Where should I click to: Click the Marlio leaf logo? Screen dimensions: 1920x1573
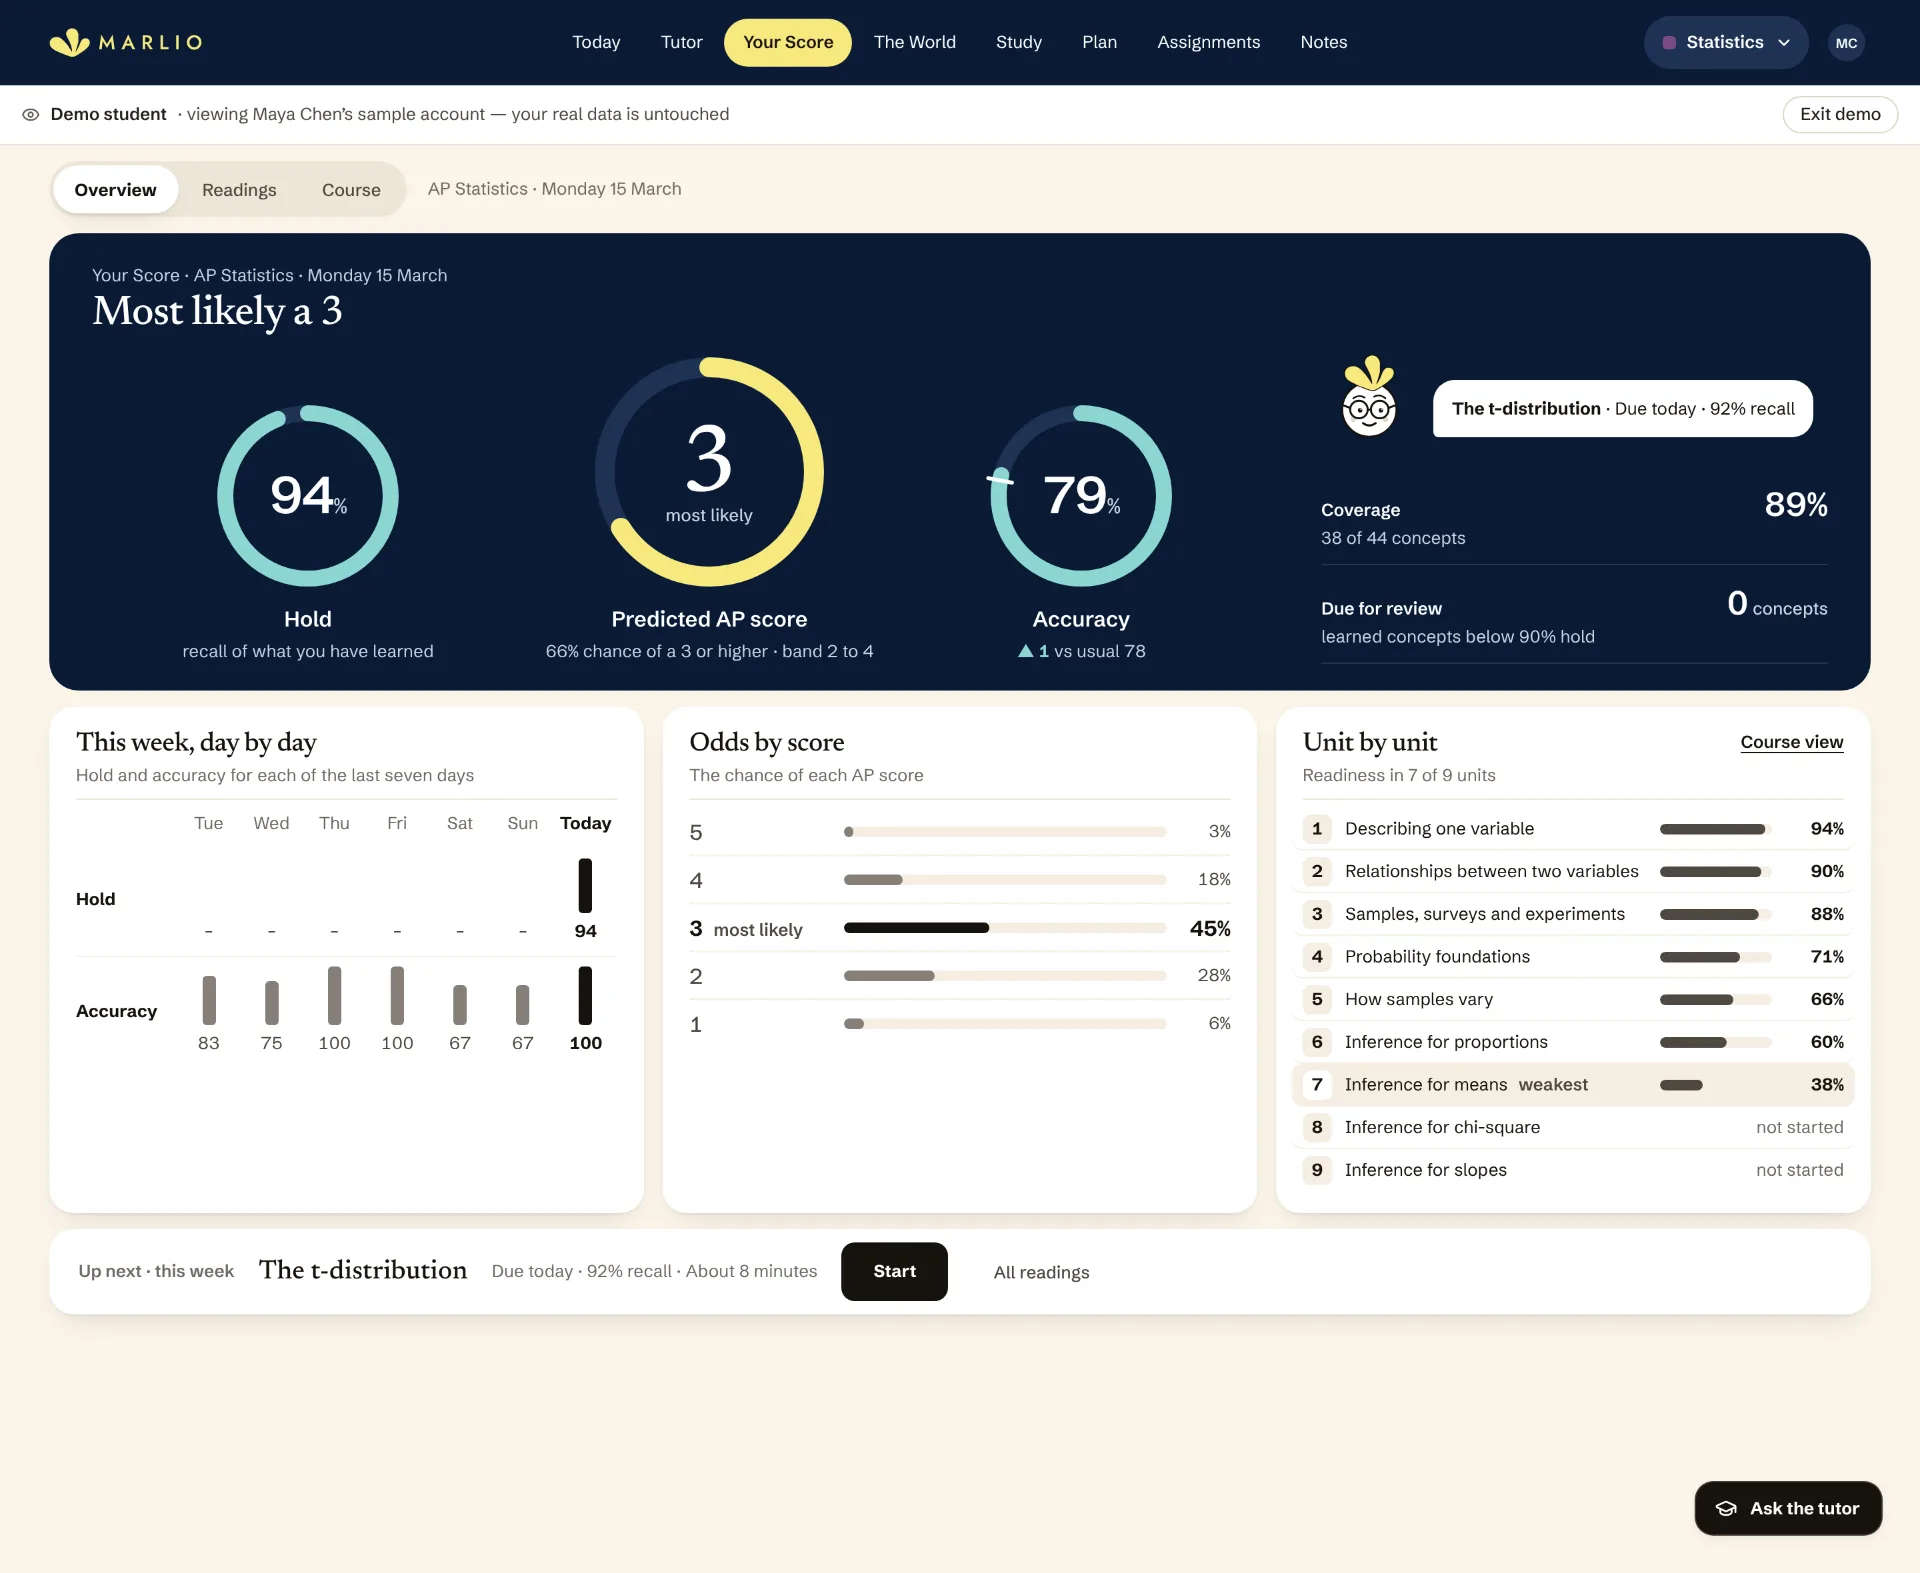click(70, 42)
